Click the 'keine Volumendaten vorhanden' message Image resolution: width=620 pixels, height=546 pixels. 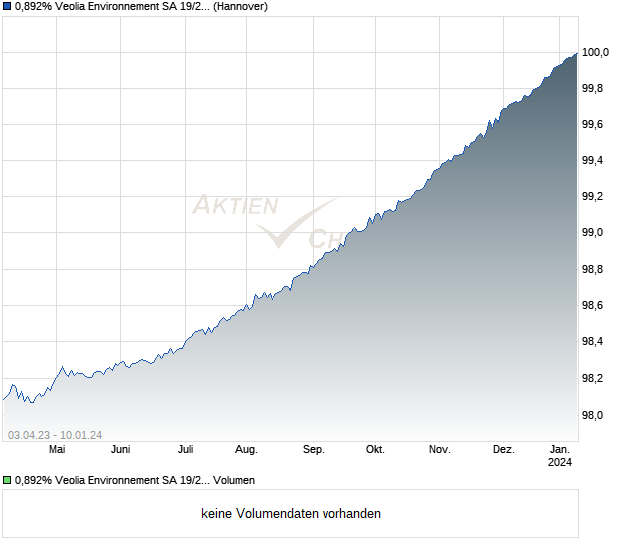tap(291, 513)
